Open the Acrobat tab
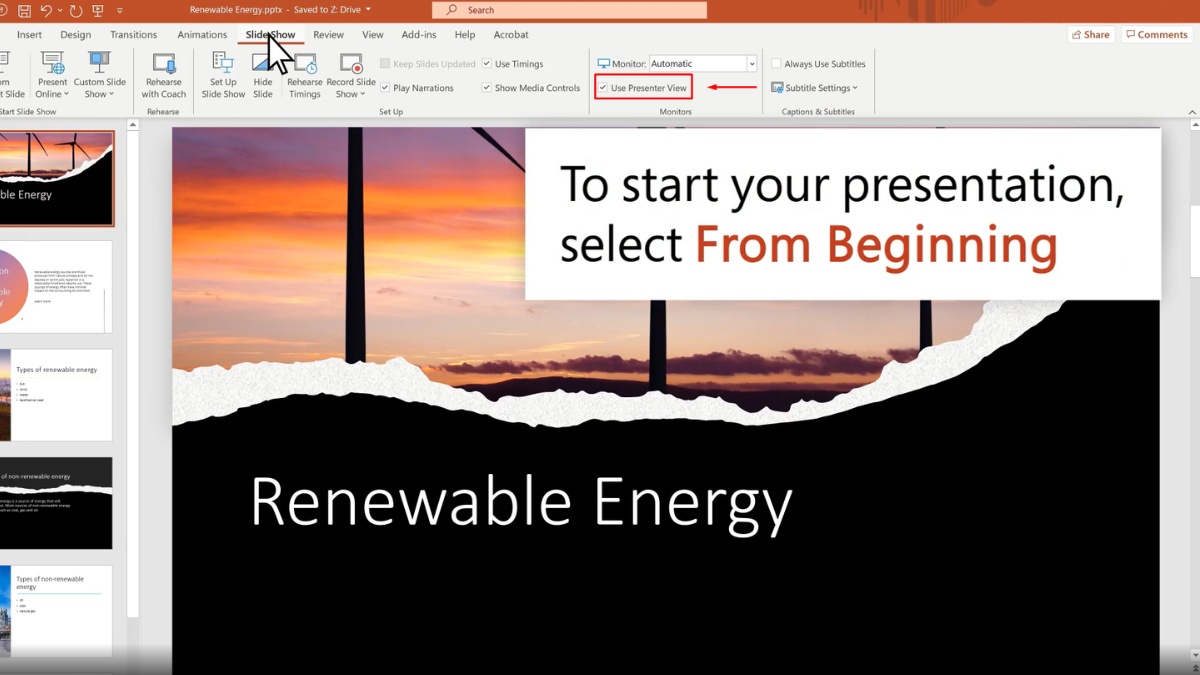This screenshot has height=675, width=1200. coord(511,34)
